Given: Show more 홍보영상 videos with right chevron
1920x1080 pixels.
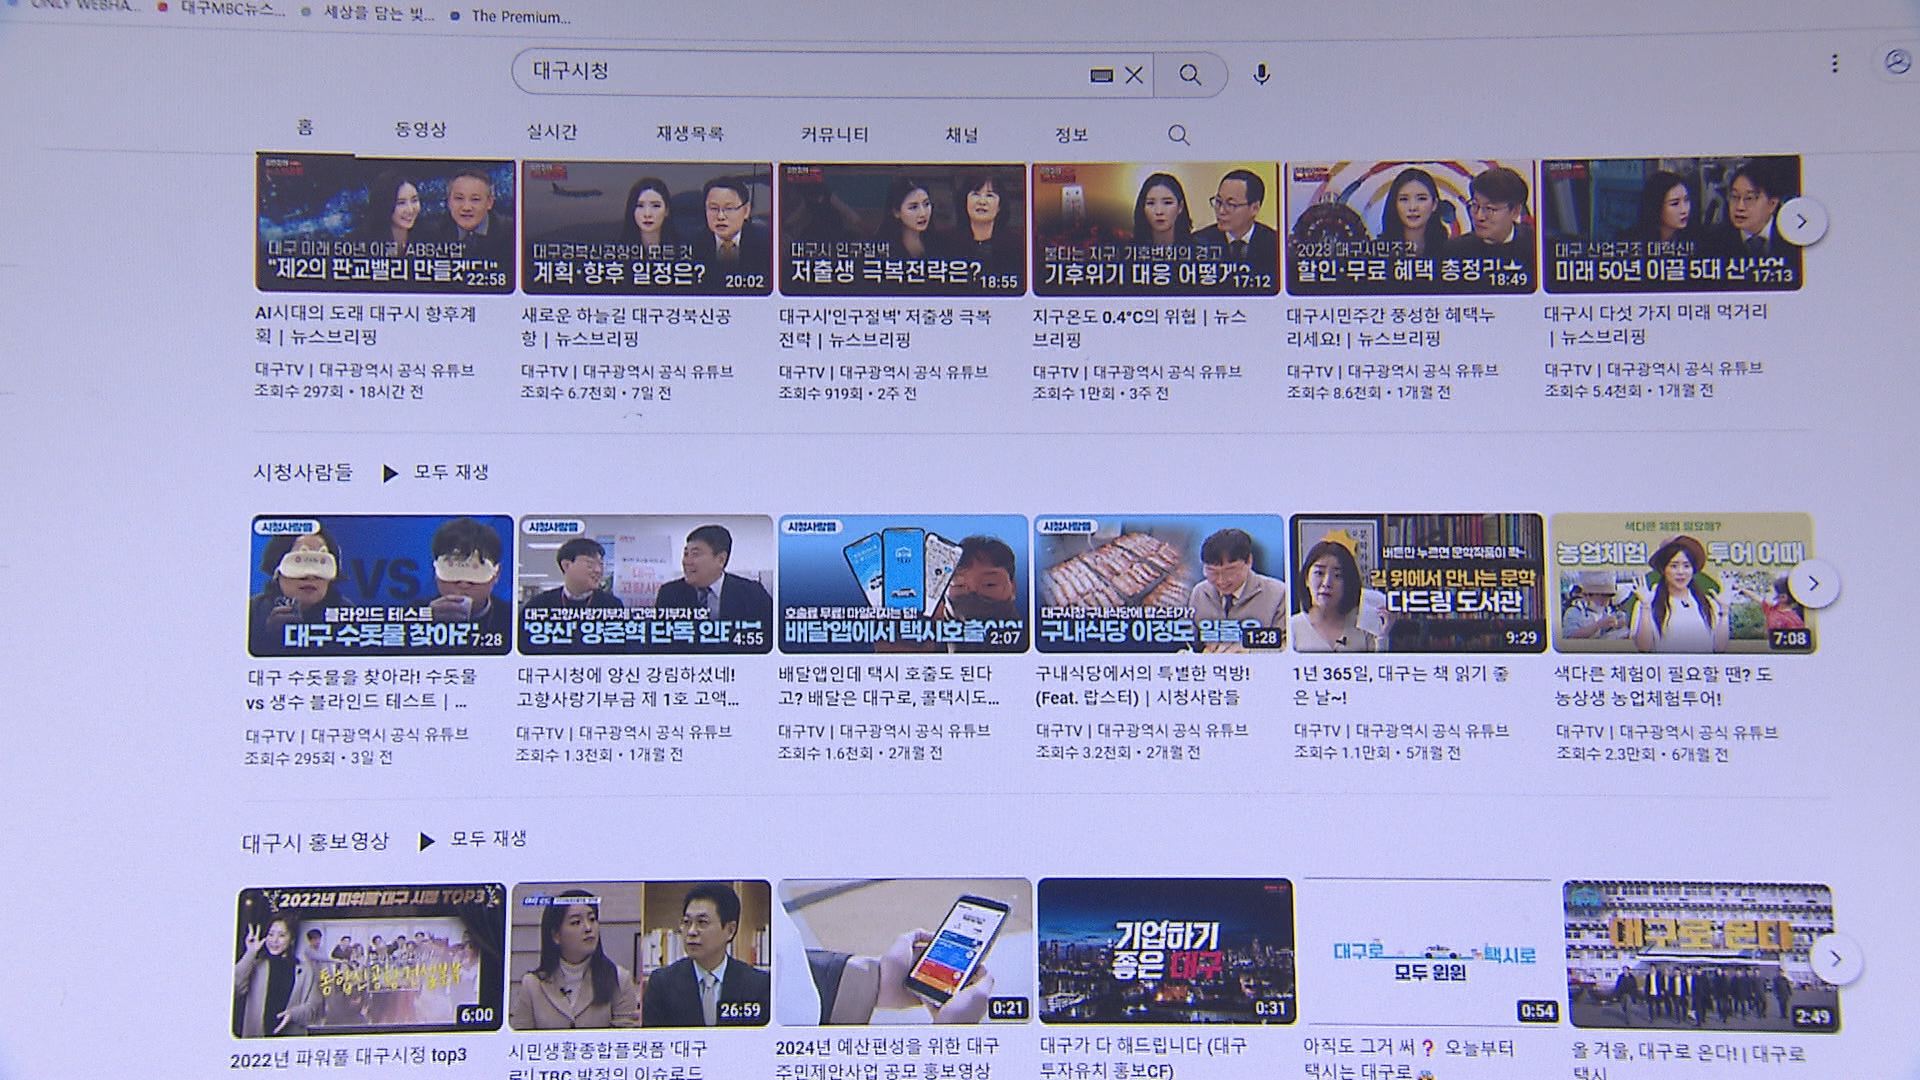Looking at the screenshot, I should (x=1835, y=958).
